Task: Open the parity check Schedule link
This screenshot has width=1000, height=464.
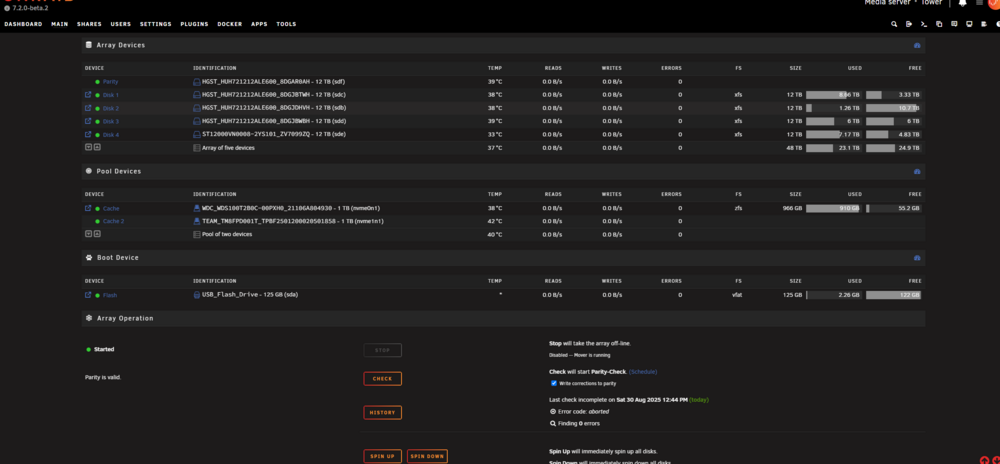Action: 643,372
